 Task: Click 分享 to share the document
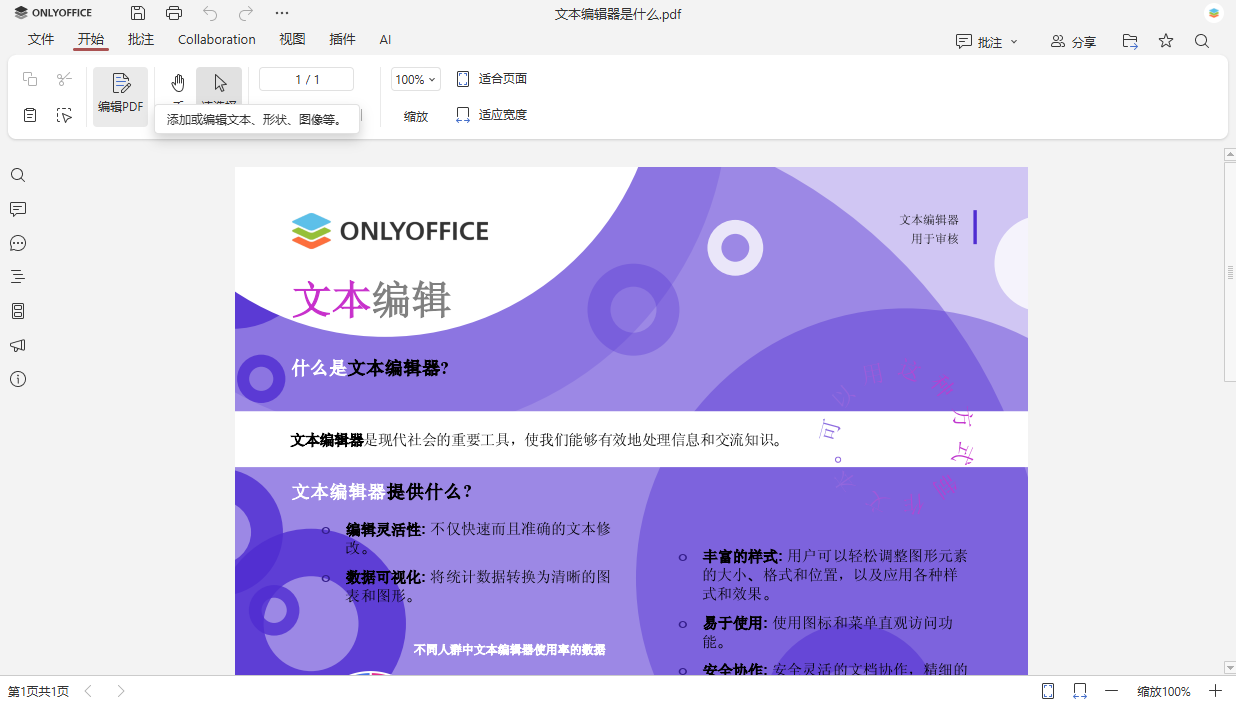[1074, 39]
